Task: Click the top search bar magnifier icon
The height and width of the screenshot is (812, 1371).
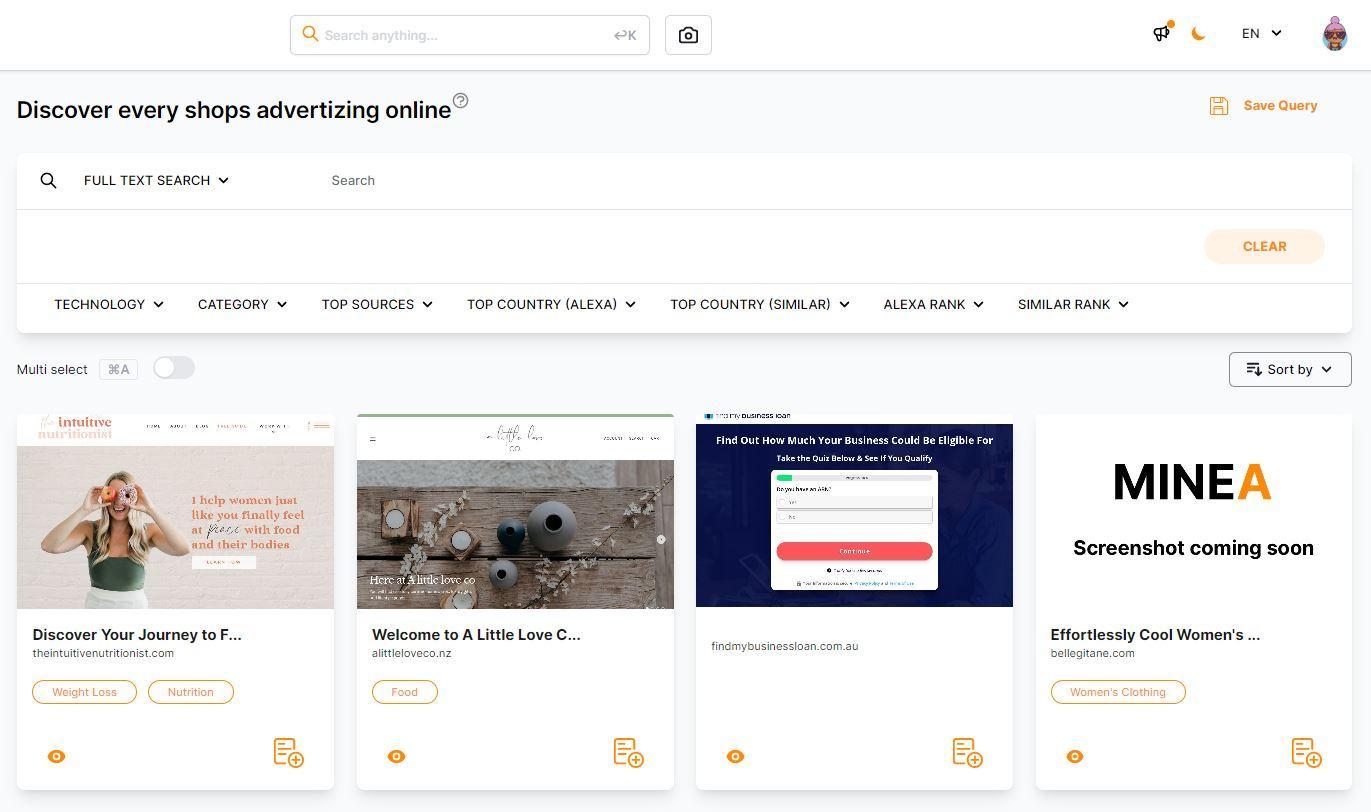Action: click(x=311, y=34)
